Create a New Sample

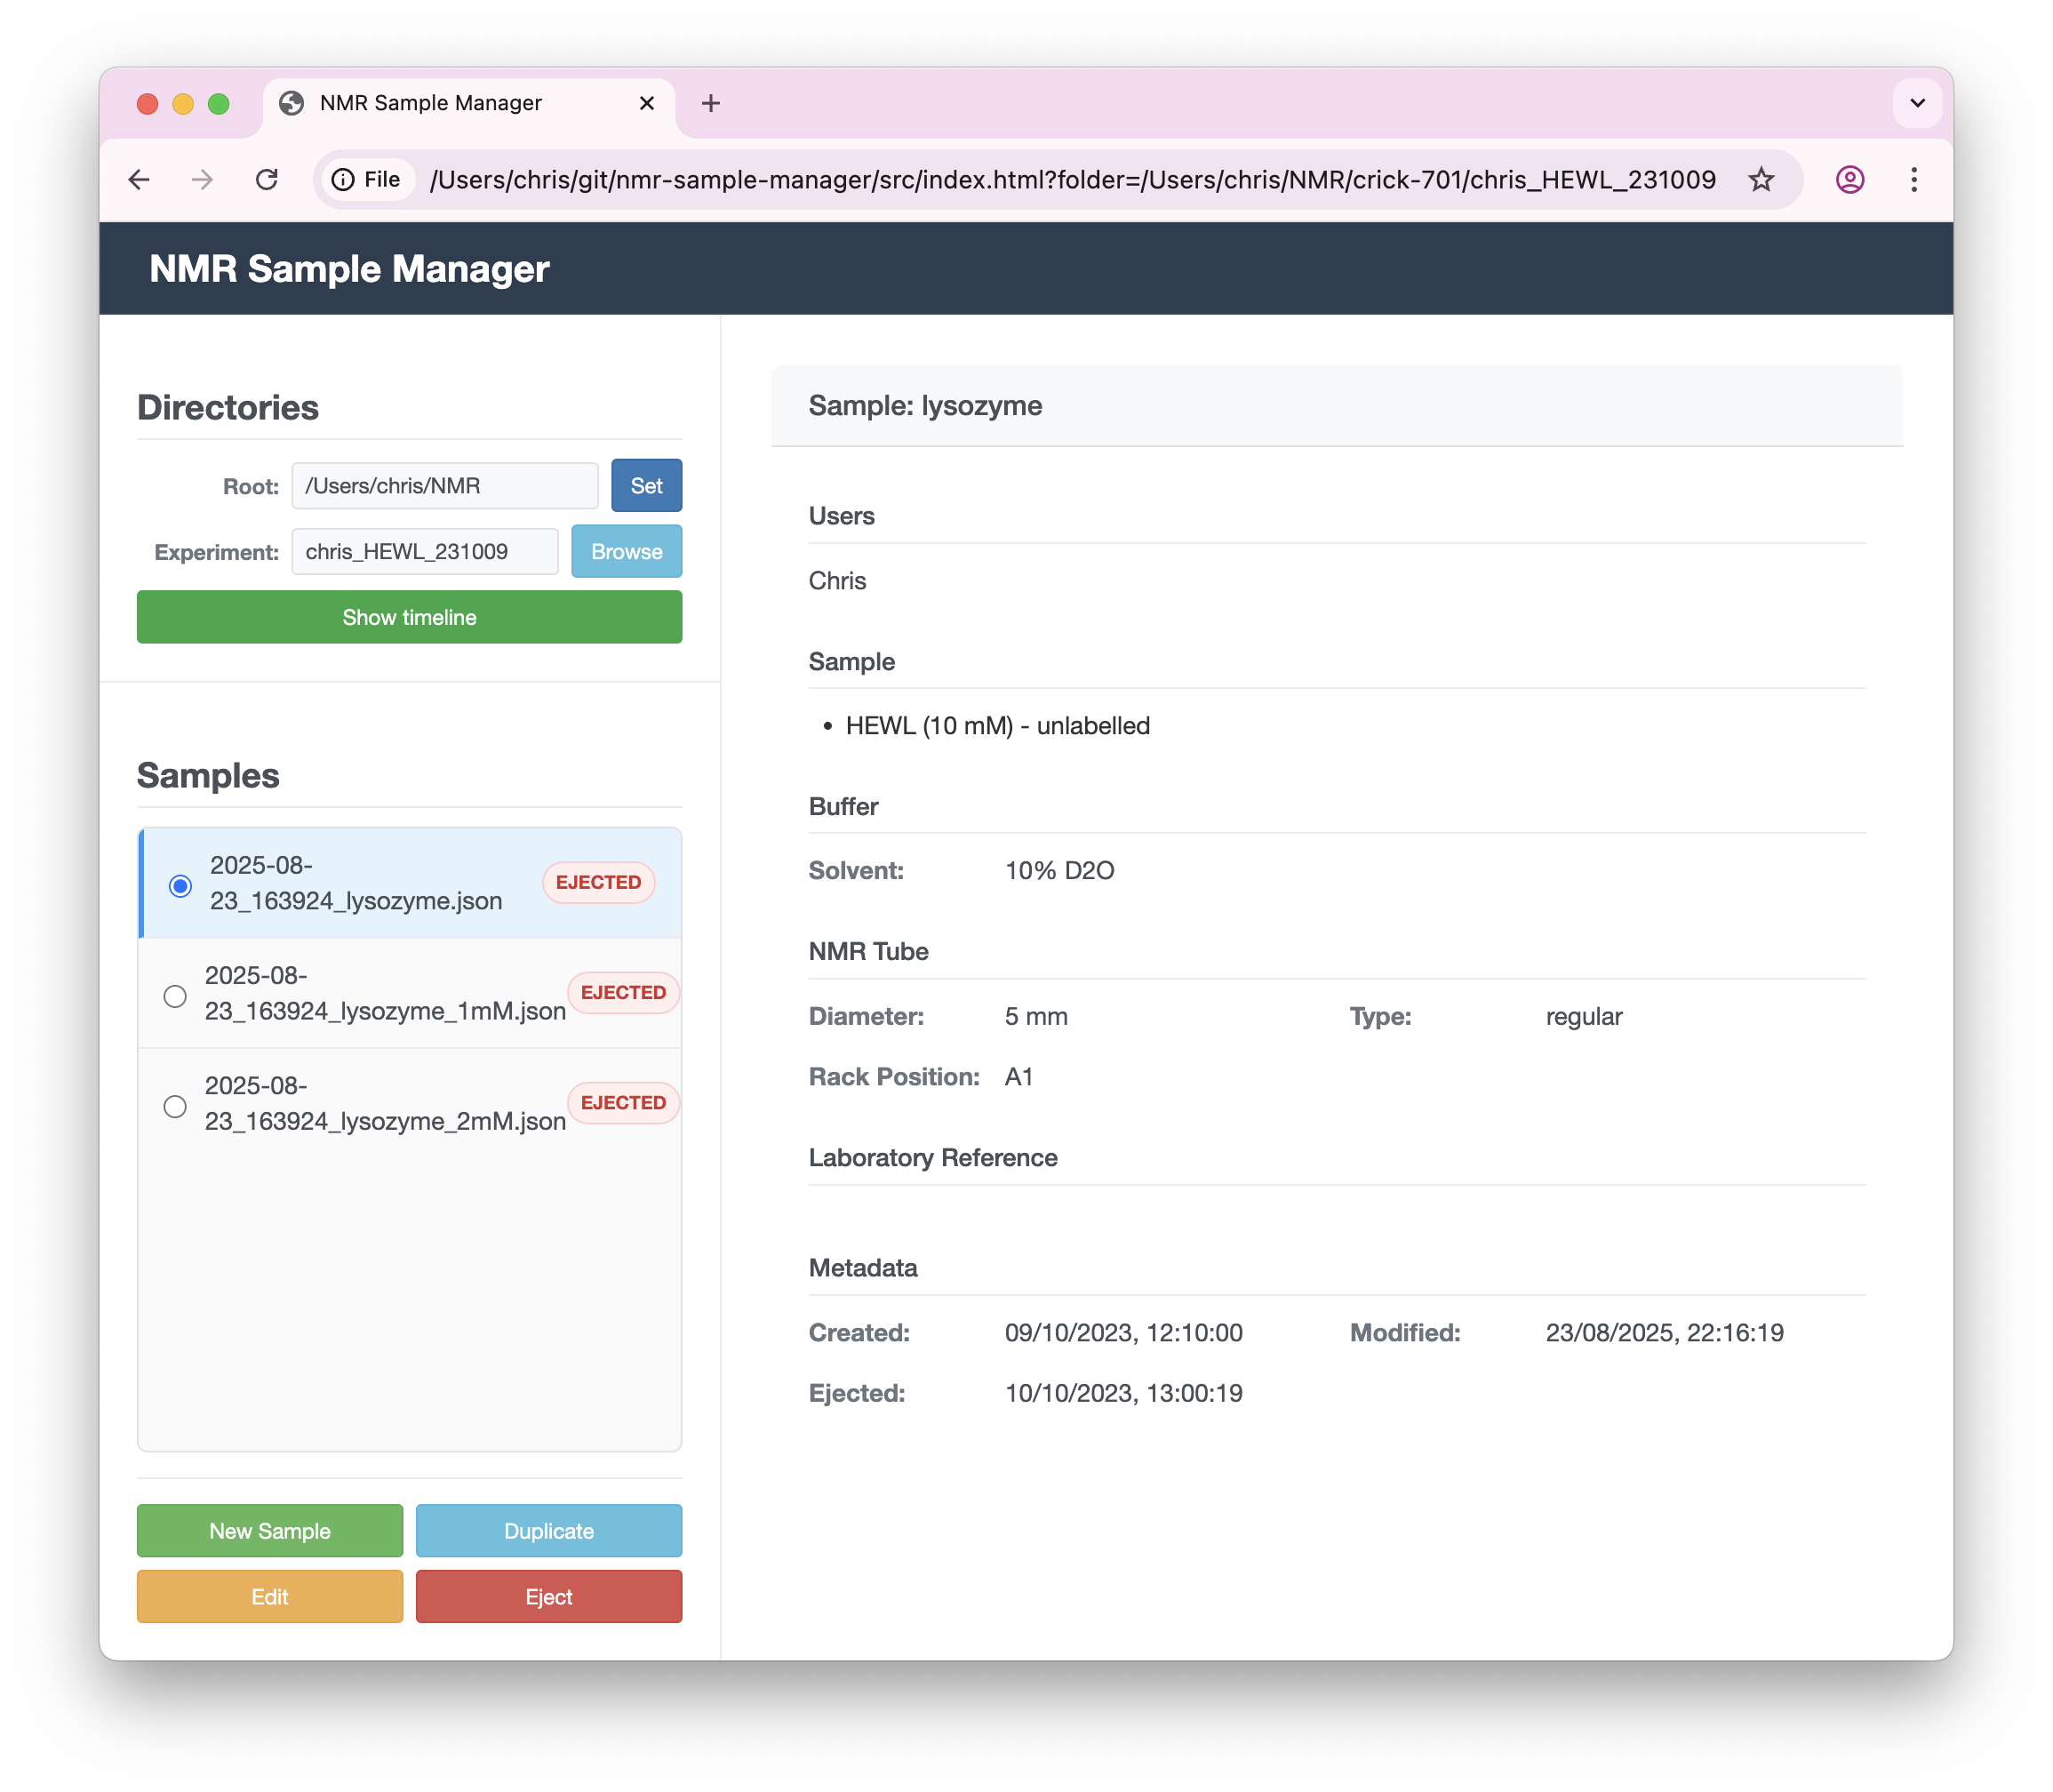pyautogui.click(x=269, y=1530)
